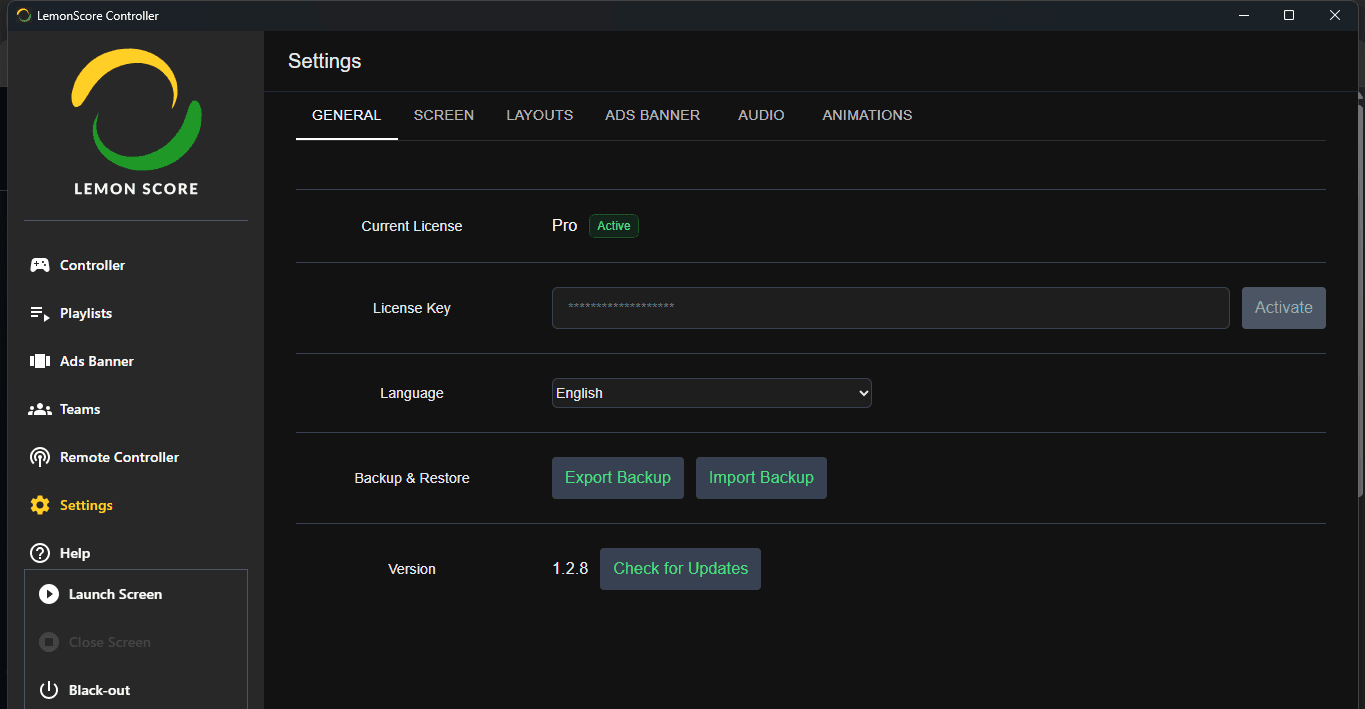Select the Teams people icon
1365x709 pixels.
[x=40, y=409]
